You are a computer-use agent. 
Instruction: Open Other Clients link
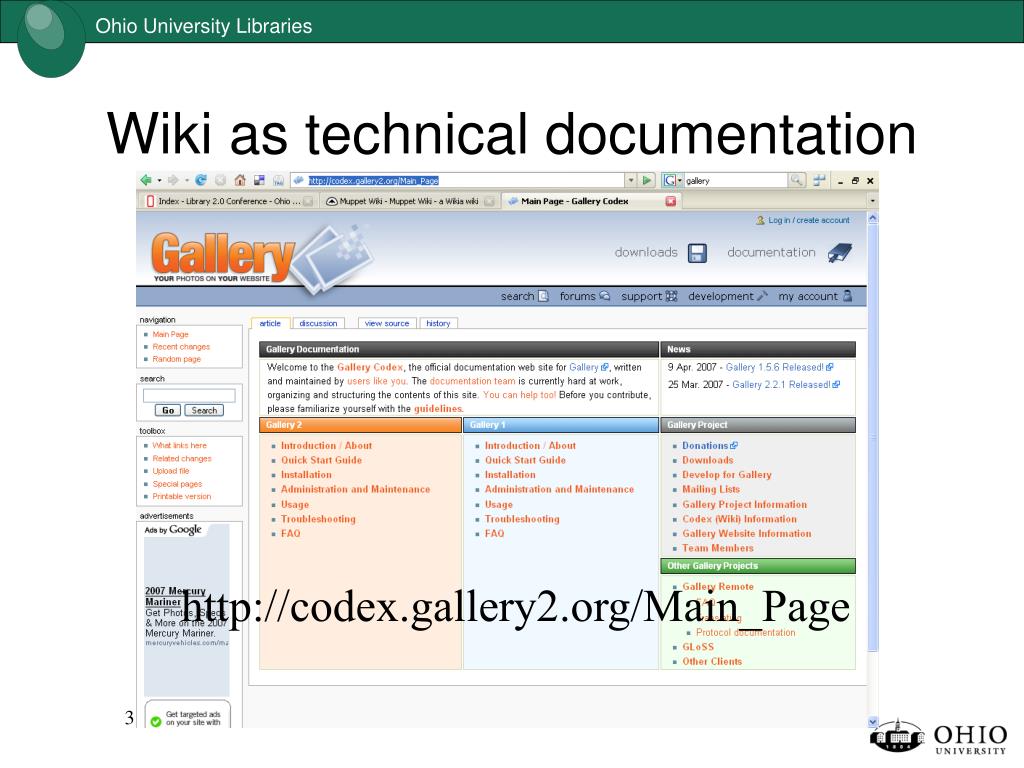[712, 662]
